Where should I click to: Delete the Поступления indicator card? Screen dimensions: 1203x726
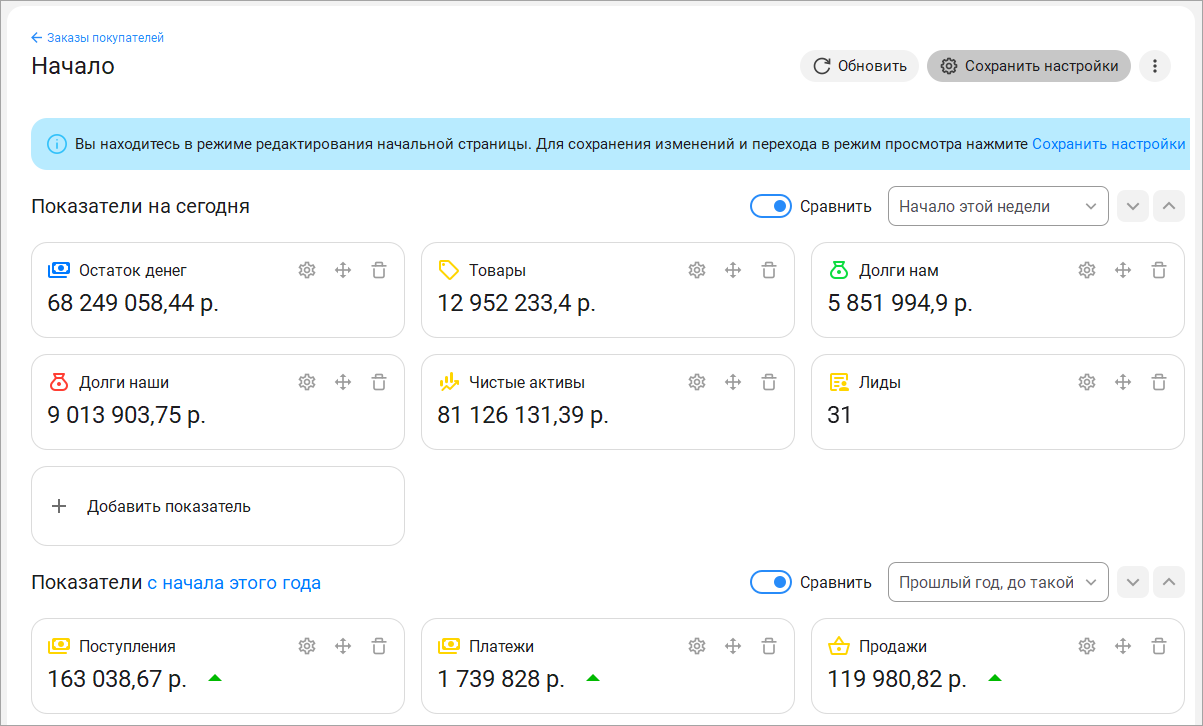pos(379,646)
